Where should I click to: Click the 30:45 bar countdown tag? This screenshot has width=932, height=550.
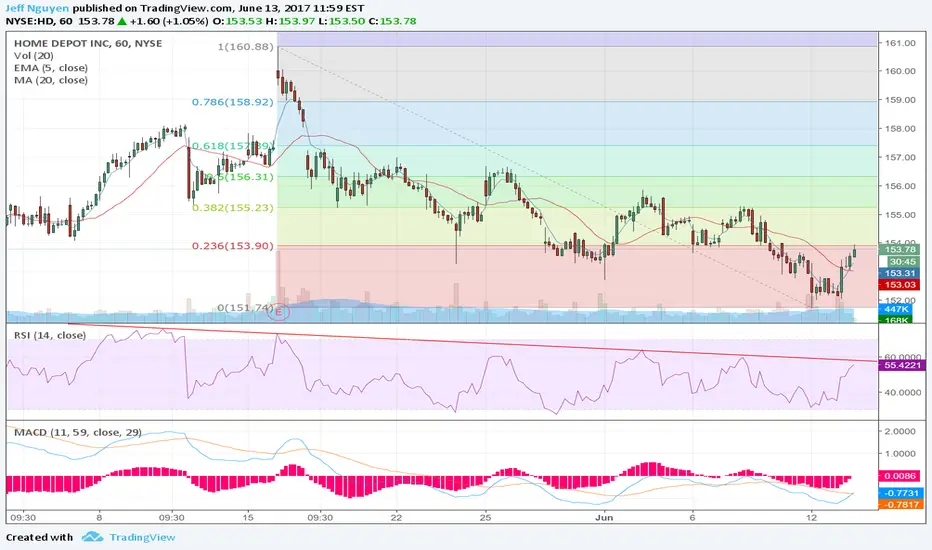click(x=903, y=262)
